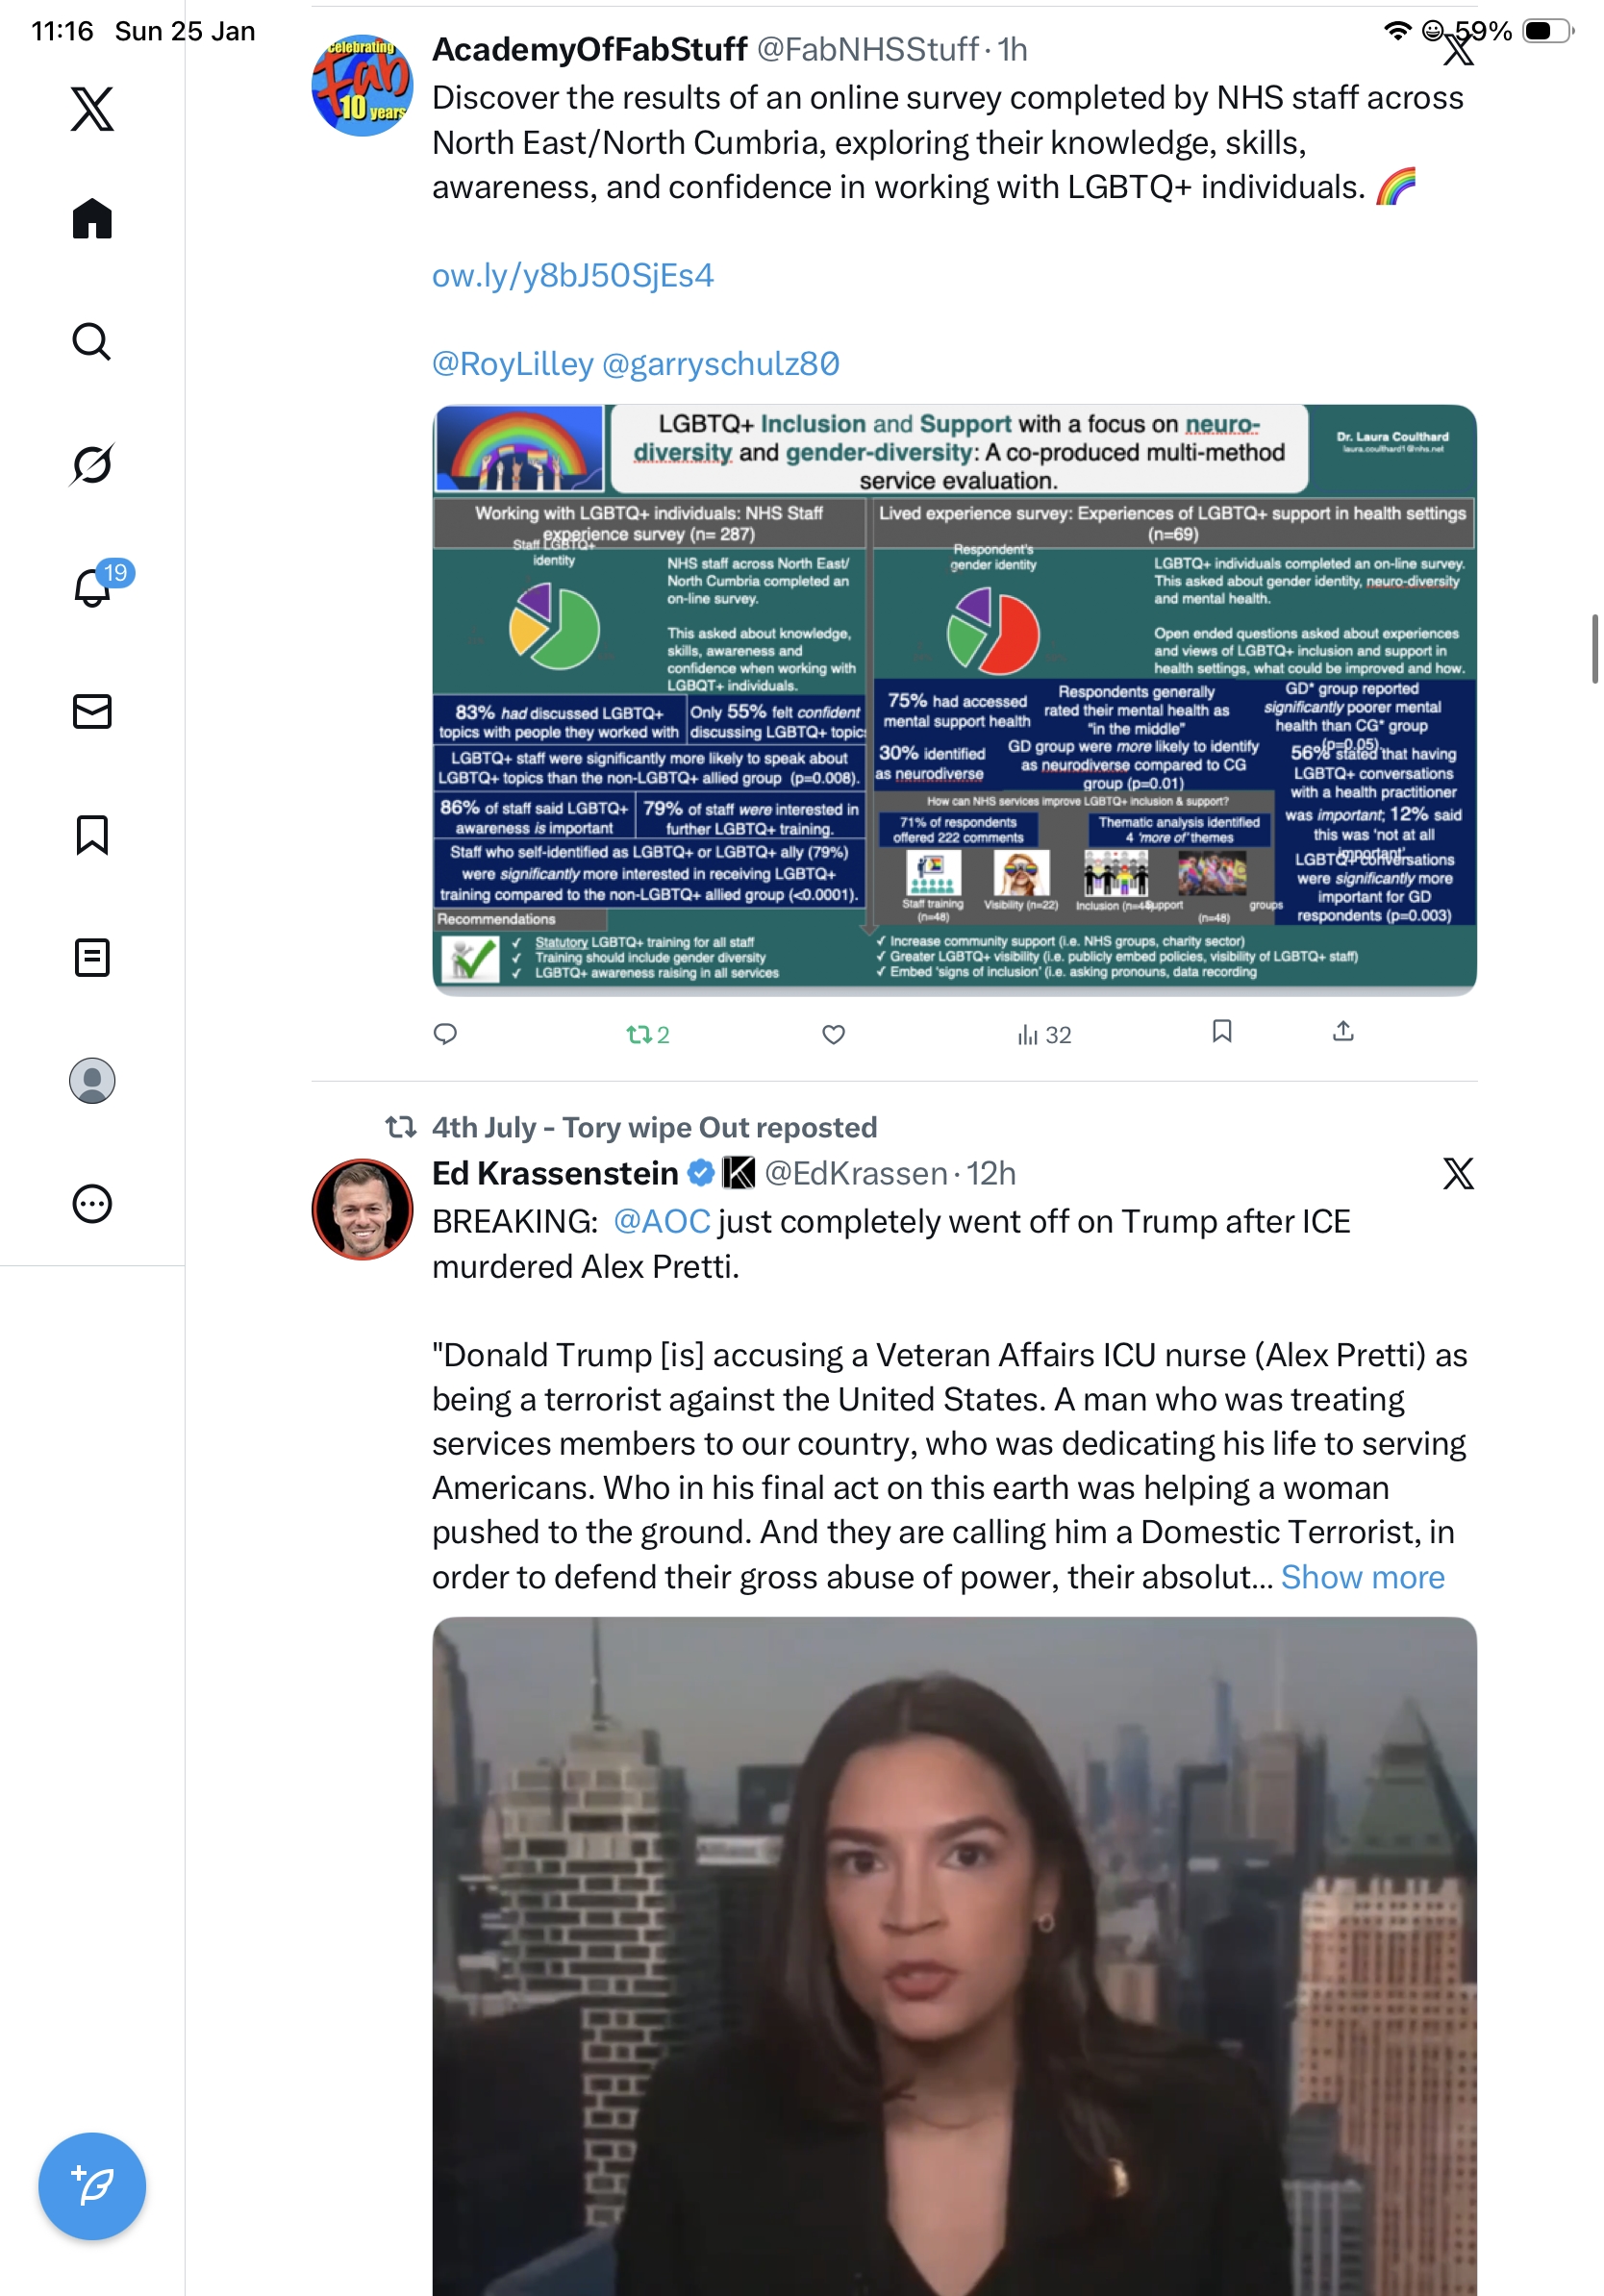This screenshot has width=1604, height=2296.
Task: Open the ow.ly/y8bJ50SjEs4 link
Action: coord(573,275)
